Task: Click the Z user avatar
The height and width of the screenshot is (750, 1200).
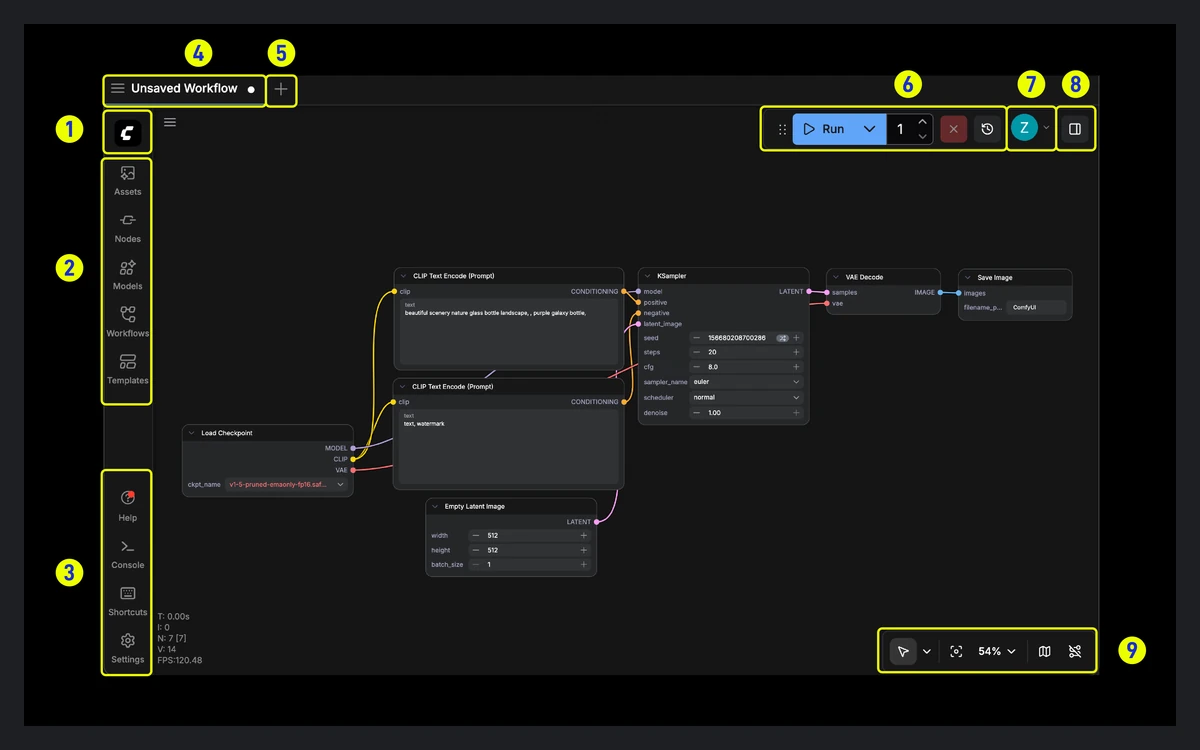Action: point(1024,128)
